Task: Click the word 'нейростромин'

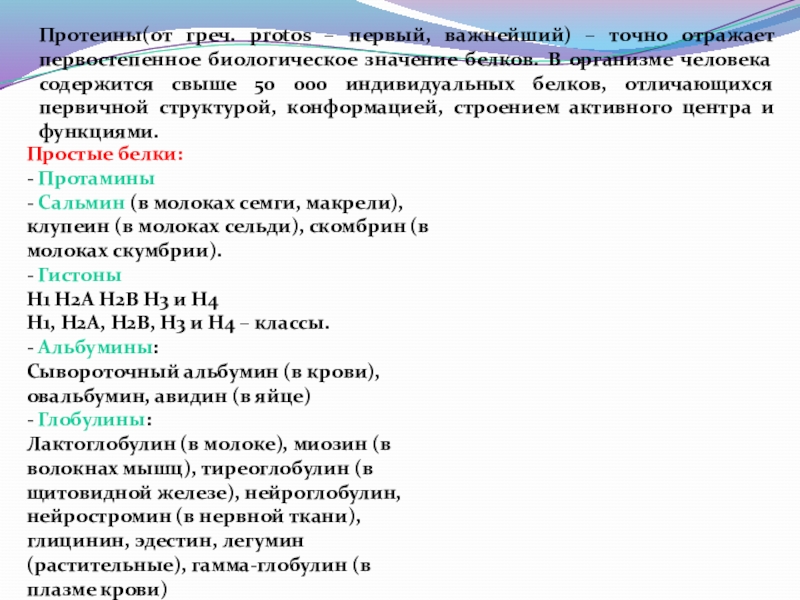Action: pos(99,517)
